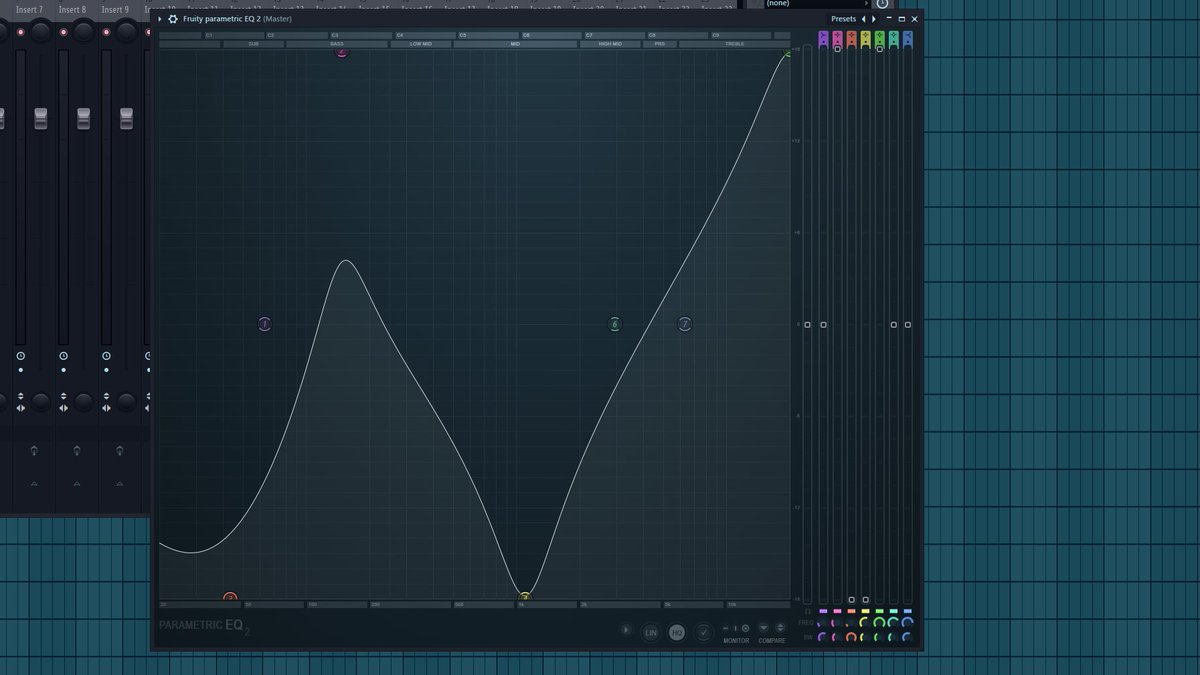Screen dimensions: 1200x675
Task: Toggle LIN linear phase mode
Action: [x=650, y=631]
